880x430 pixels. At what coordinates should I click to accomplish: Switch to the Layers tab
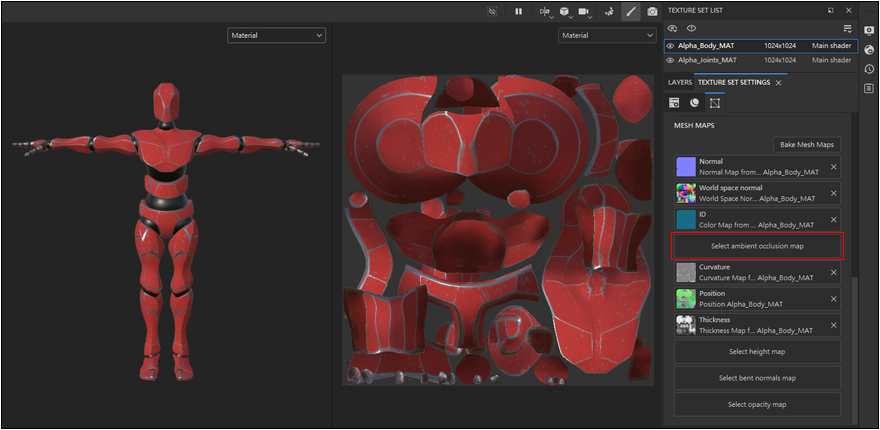[679, 82]
